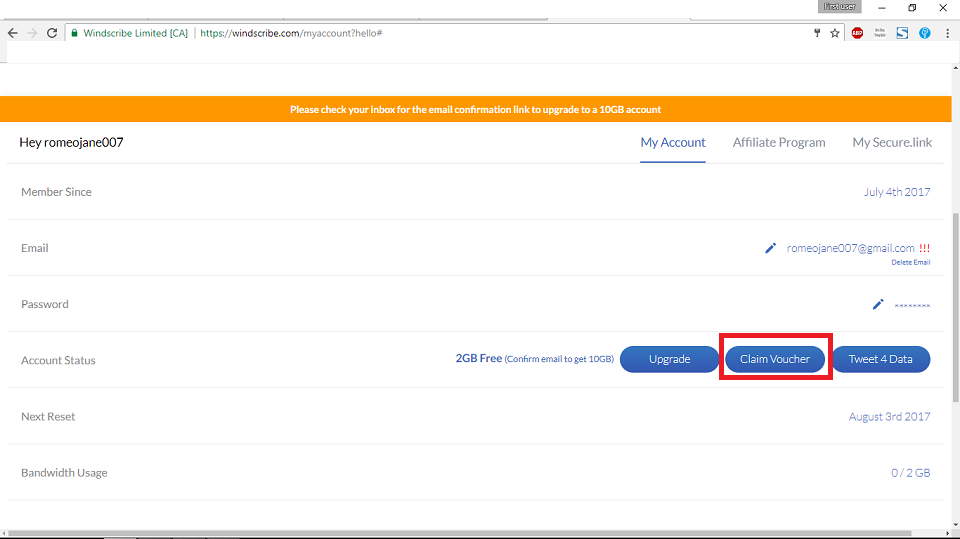Screen dimensions: 960x539
Task: Click the August 3rd 2017 reset date
Action: pos(889,416)
